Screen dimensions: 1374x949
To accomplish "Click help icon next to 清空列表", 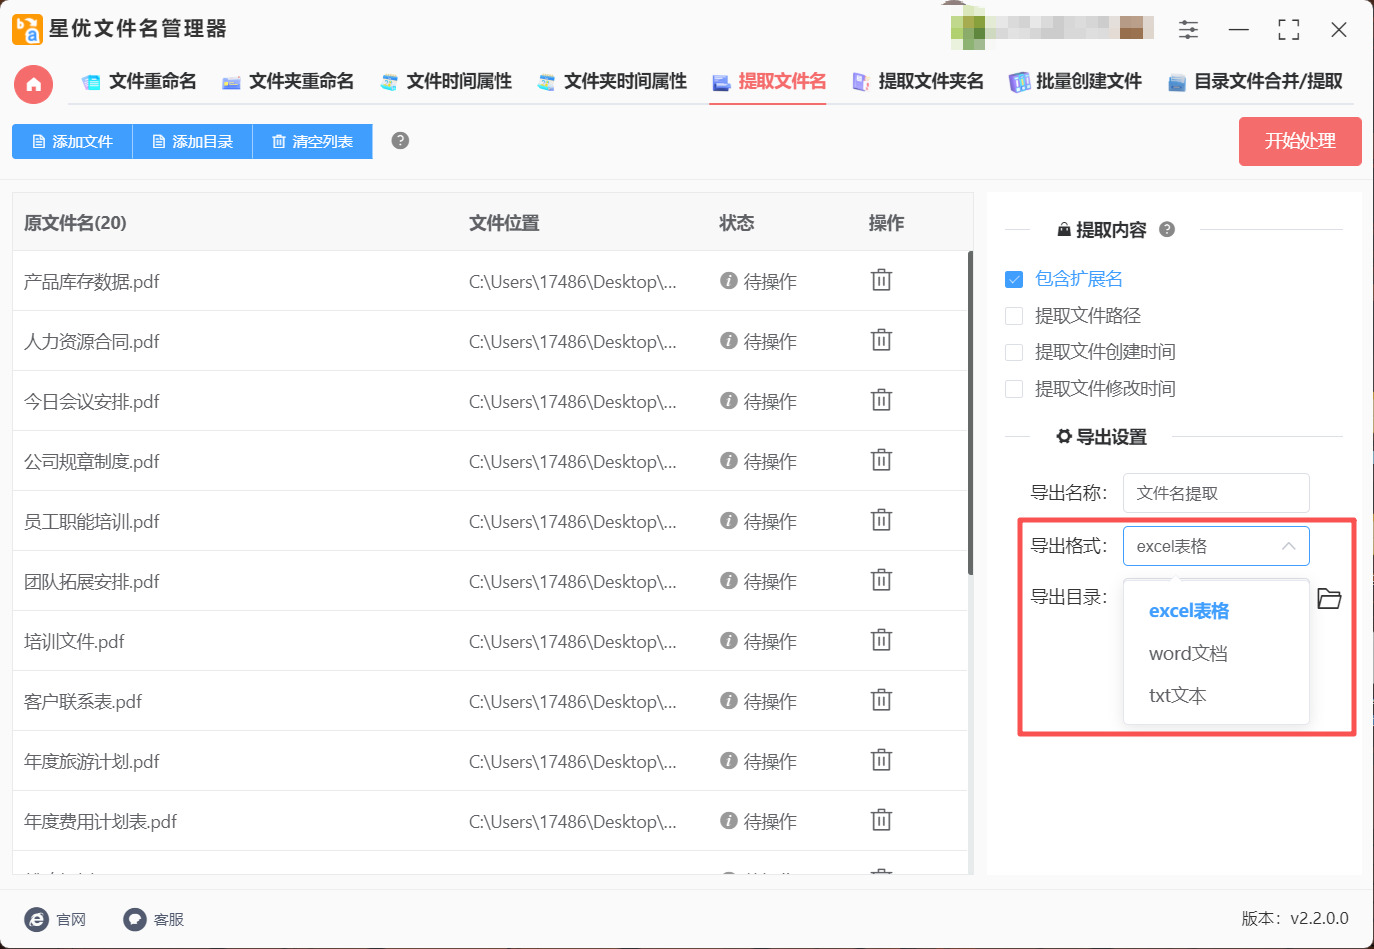I will pyautogui.click(x=400, y=141).
